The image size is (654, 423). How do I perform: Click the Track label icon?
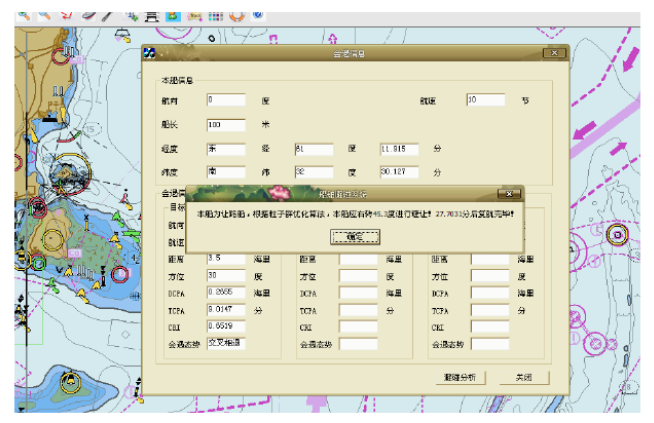point(195,16)
